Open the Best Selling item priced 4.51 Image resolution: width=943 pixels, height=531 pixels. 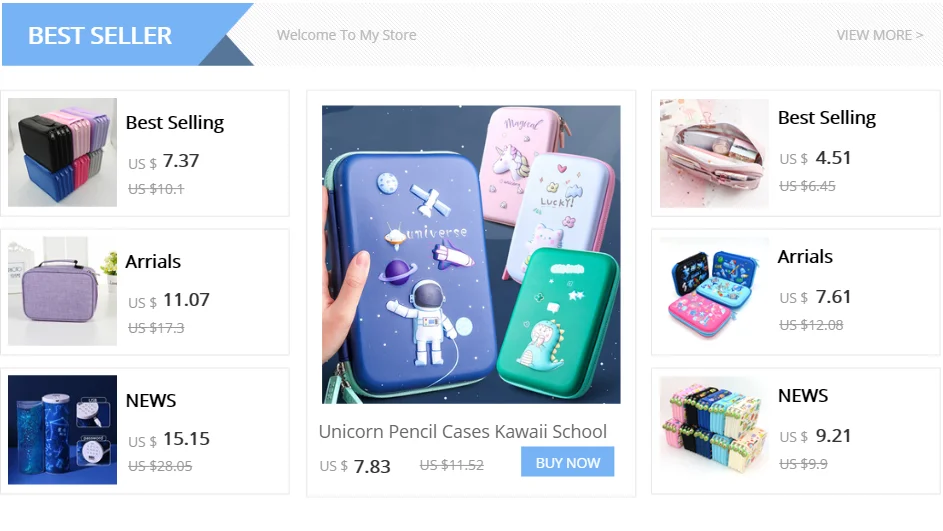point(796,153)
